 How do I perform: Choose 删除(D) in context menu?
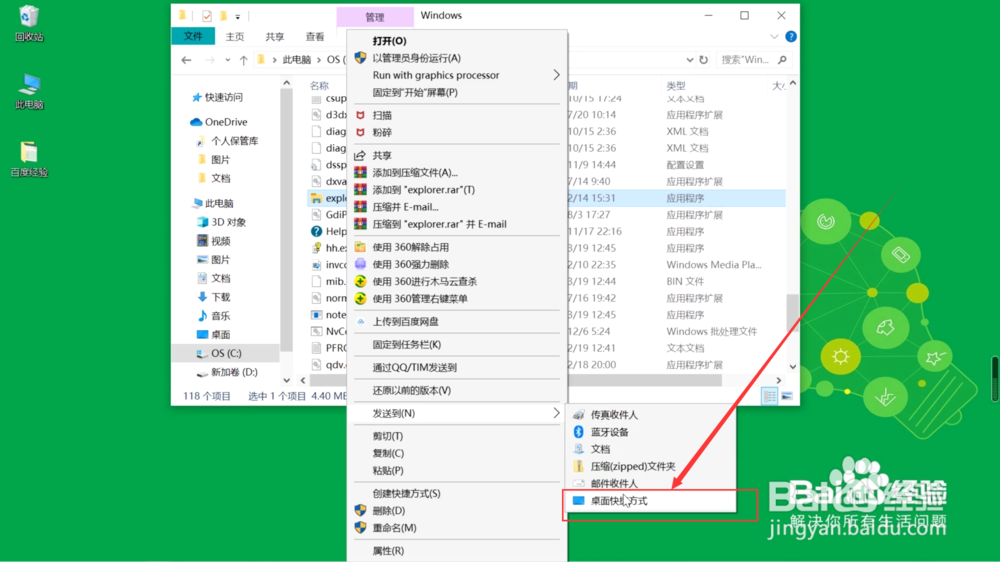pyautogui.click(x=457, y=511)
